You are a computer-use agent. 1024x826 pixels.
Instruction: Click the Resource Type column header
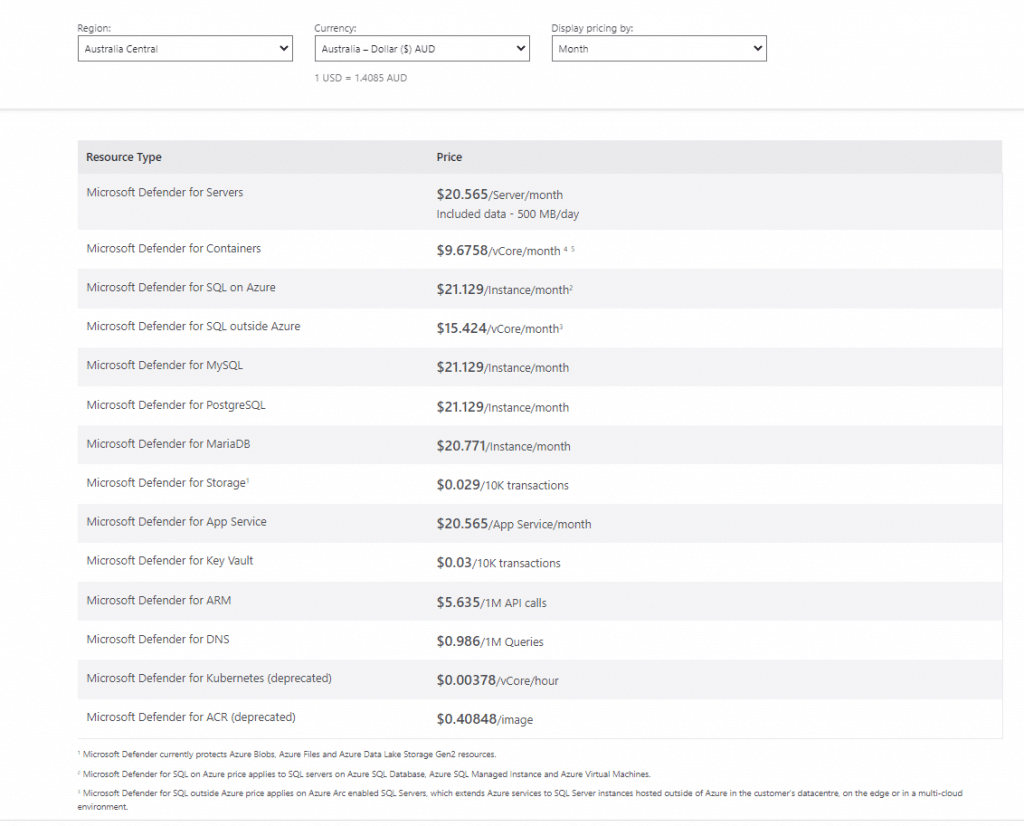pyautogui.click(x=124, y=157)
